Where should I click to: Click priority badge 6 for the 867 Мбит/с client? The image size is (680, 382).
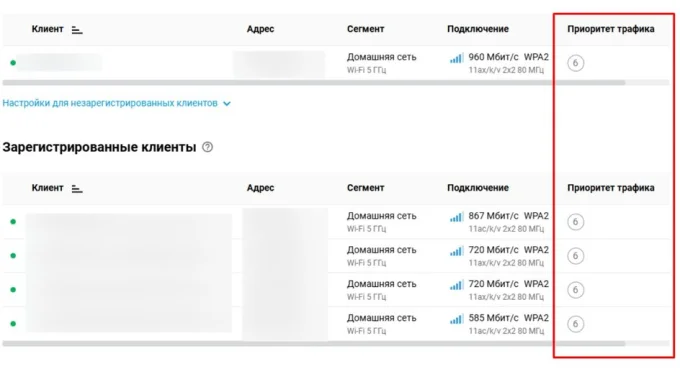coord(575,222)
